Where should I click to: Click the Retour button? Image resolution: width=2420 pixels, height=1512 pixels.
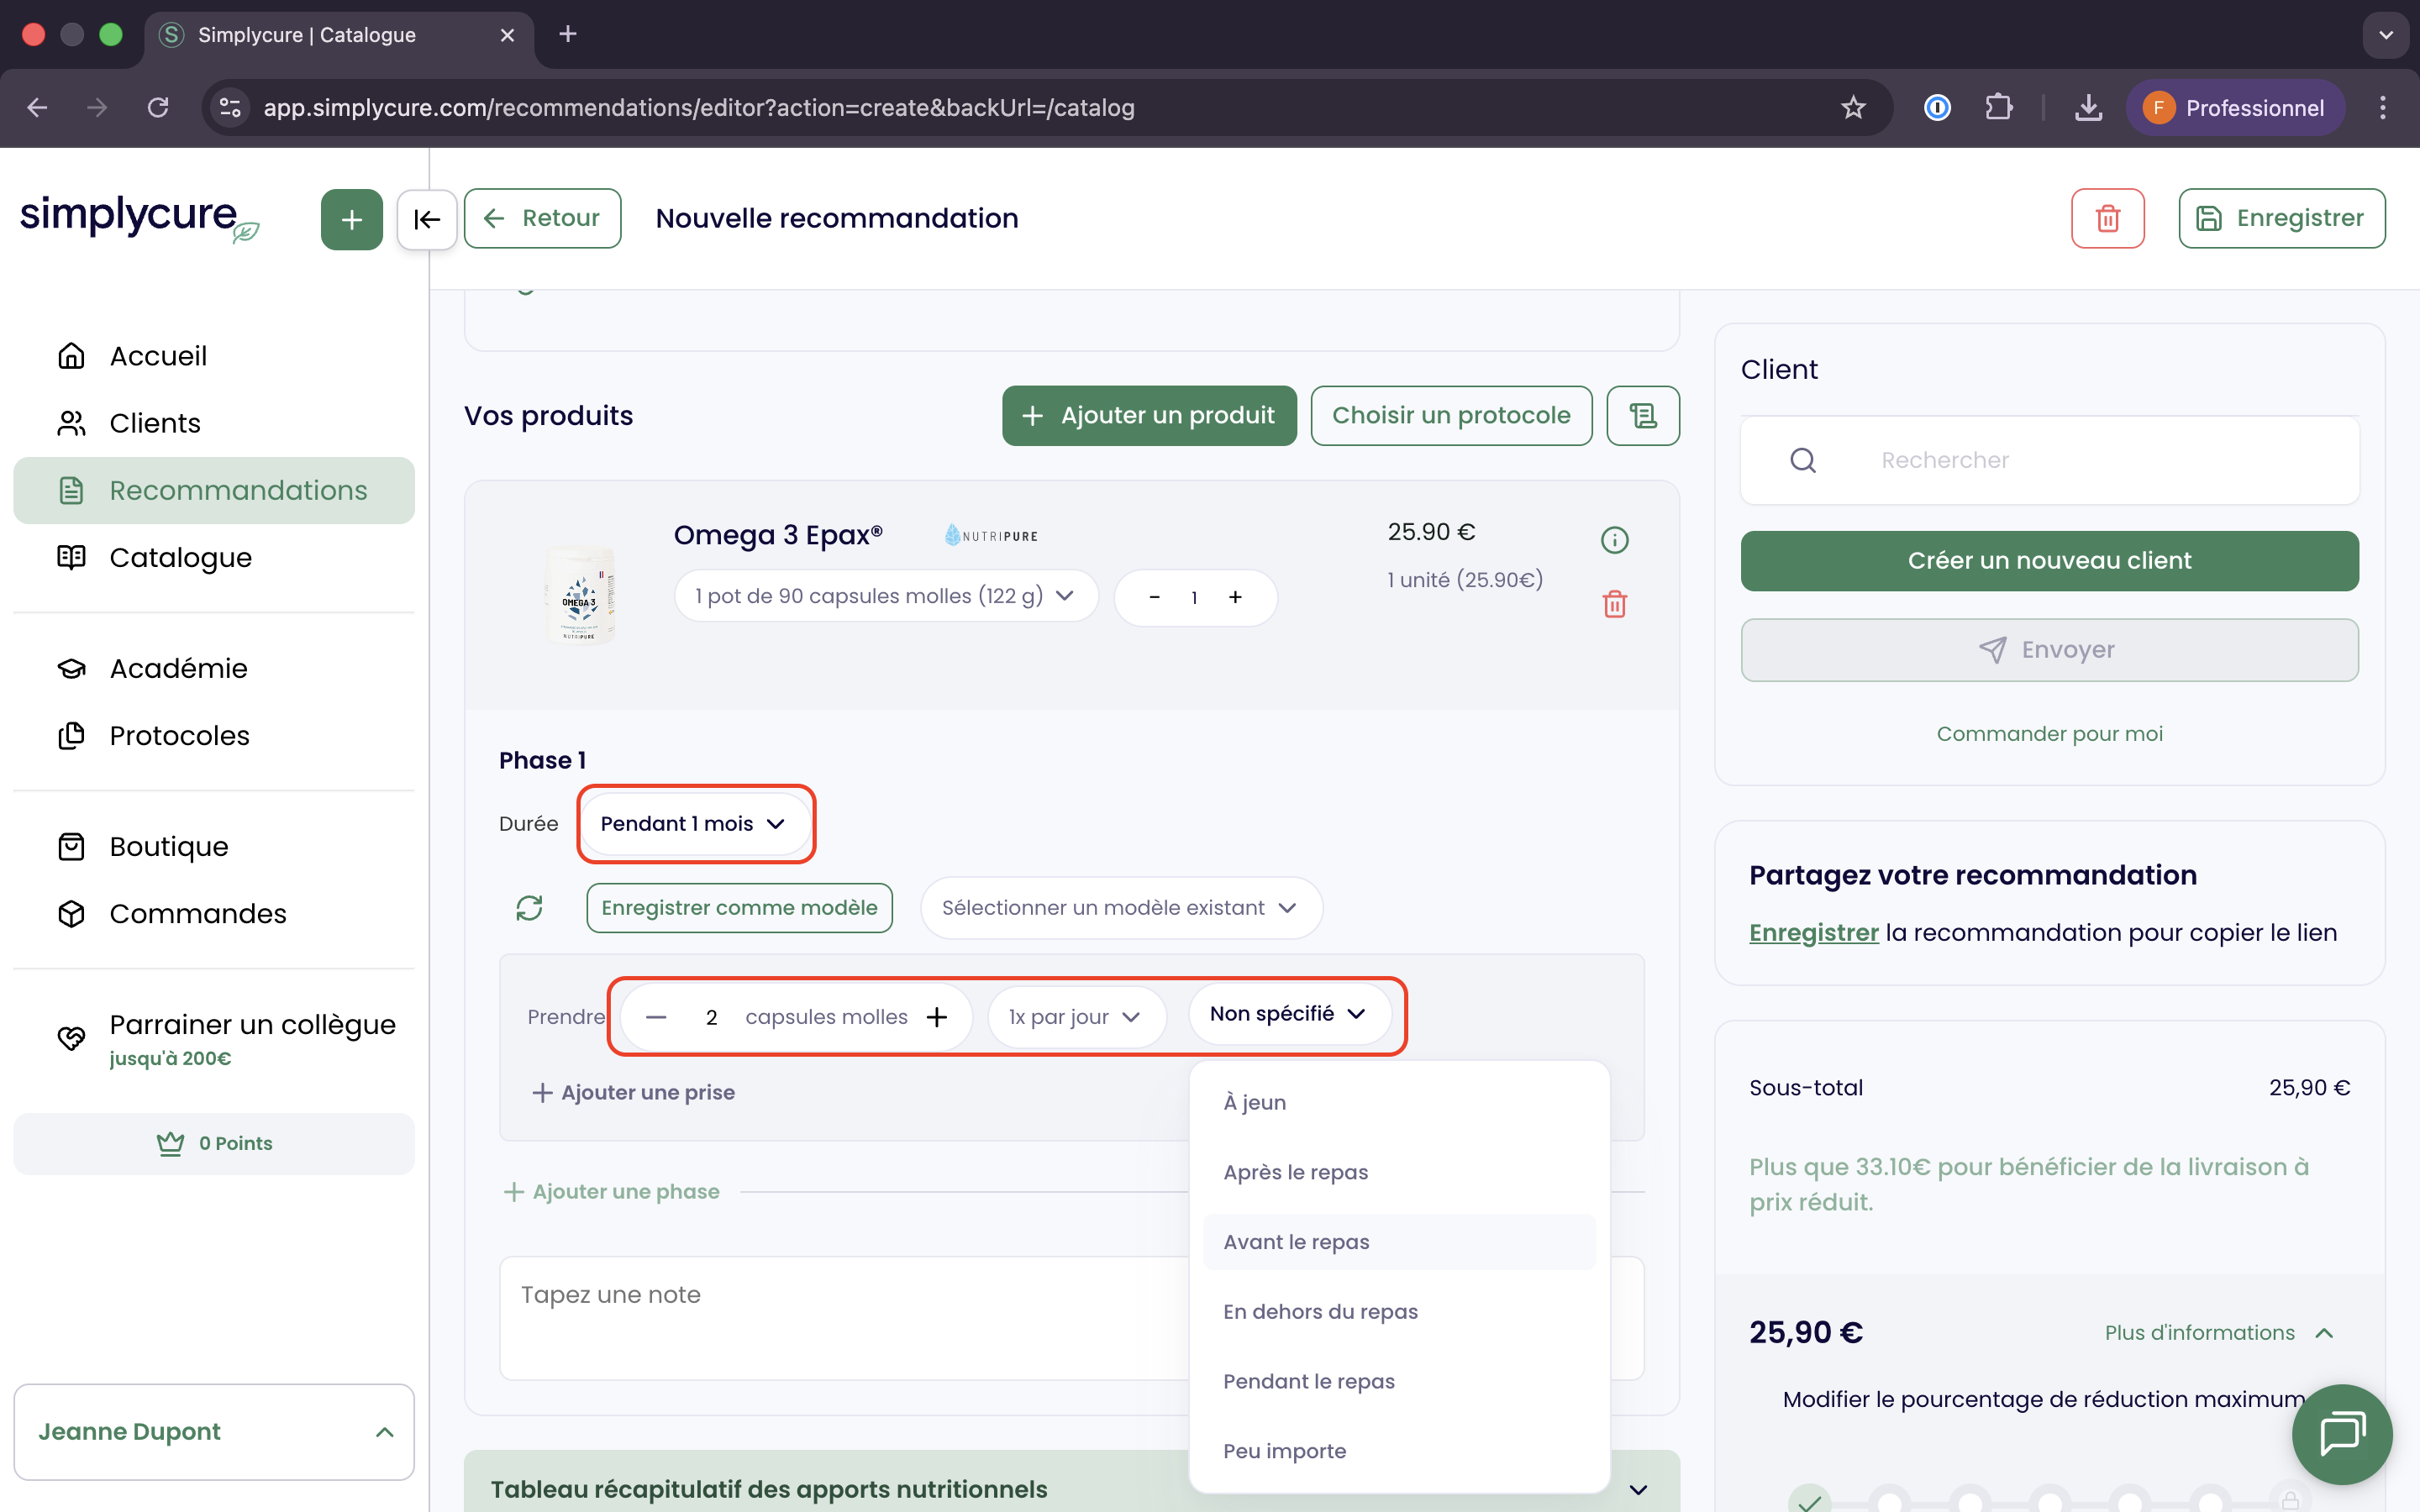click(542, 218)
